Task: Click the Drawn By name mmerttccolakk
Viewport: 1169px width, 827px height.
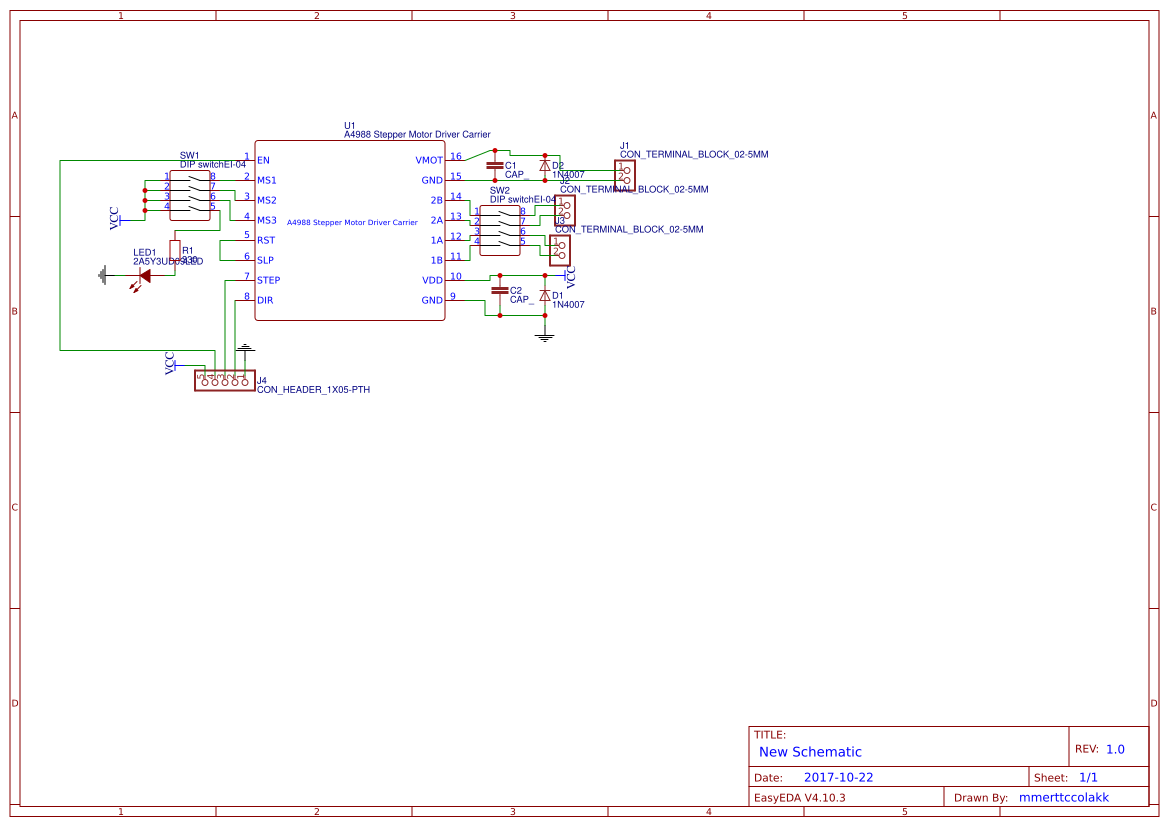Action: [1064, 796]
